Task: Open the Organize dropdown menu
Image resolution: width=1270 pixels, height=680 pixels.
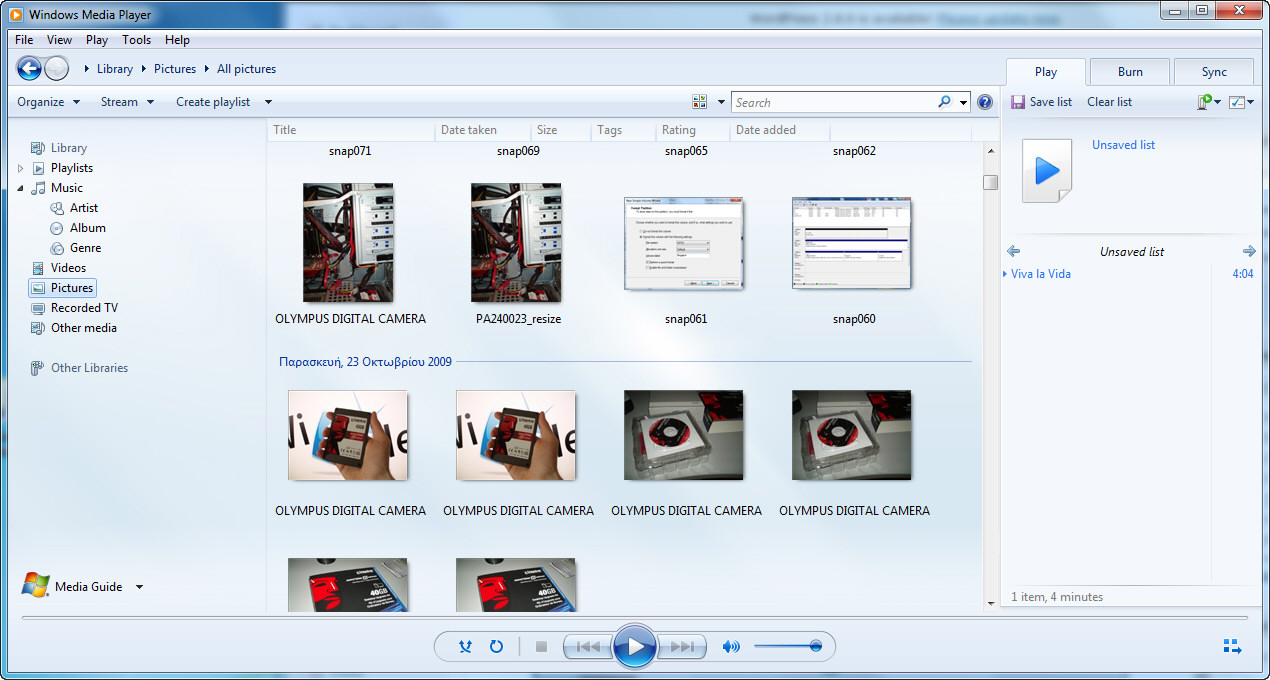Action: click(x=48, y=102)
